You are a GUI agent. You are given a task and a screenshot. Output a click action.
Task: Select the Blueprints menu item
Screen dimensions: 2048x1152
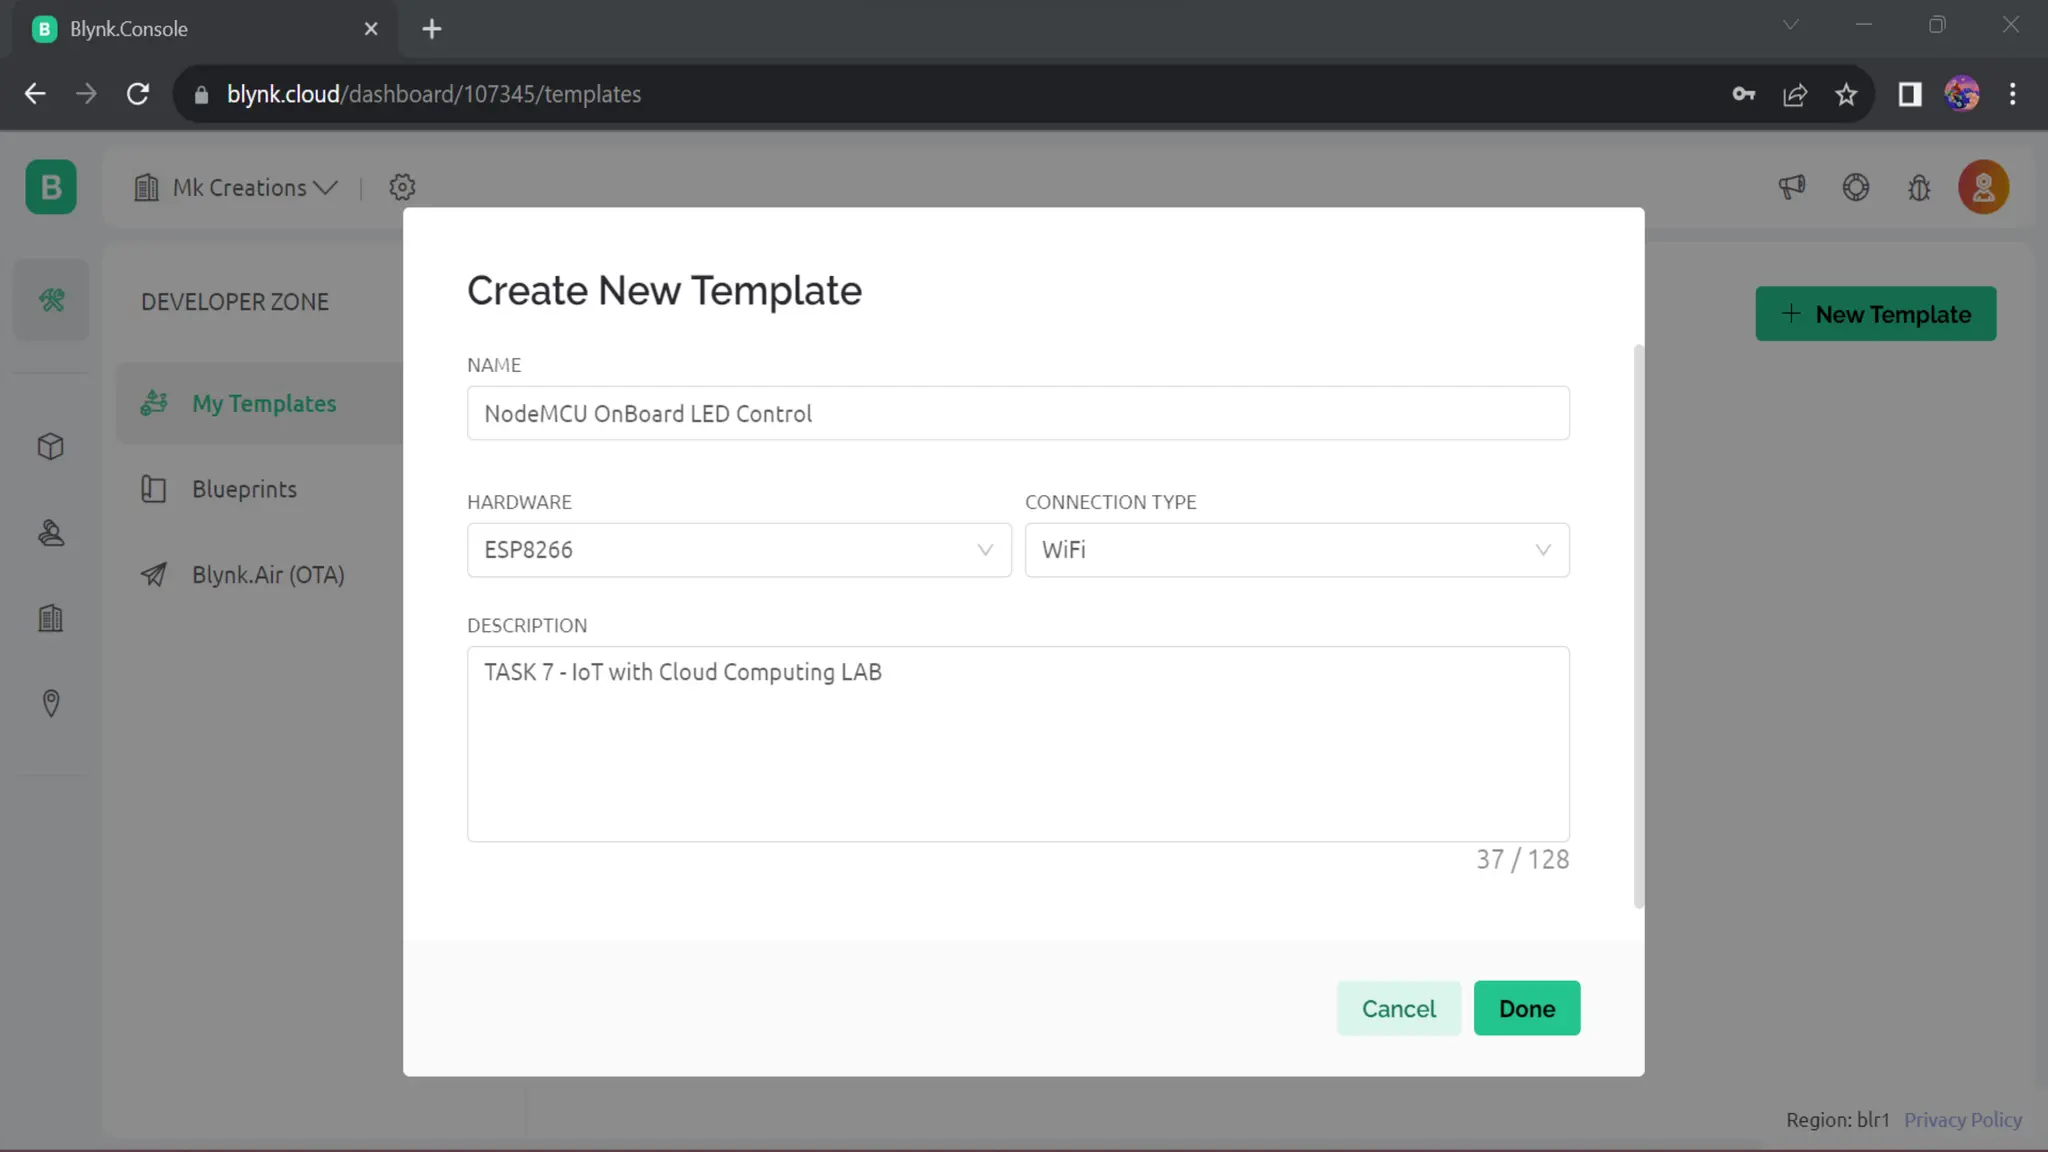tap(244, 489)
